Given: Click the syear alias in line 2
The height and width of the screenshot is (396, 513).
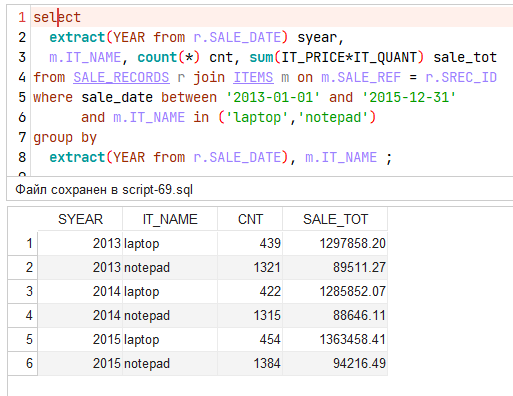Looking at the screenshot, I should (x=317, y=37).
